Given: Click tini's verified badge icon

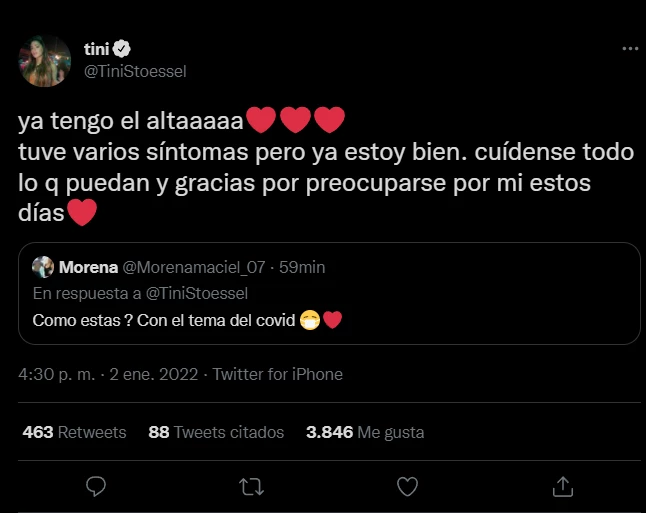Looking at the screenshot, I should pyautogui.click(x=122, y=50).
